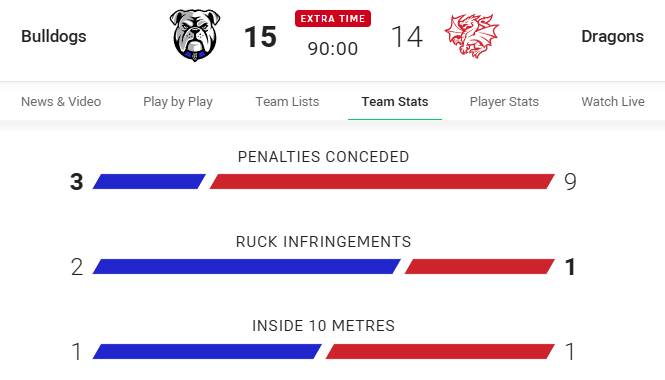
Task: Select the Team Stats tab
Action: click(395, 102)
